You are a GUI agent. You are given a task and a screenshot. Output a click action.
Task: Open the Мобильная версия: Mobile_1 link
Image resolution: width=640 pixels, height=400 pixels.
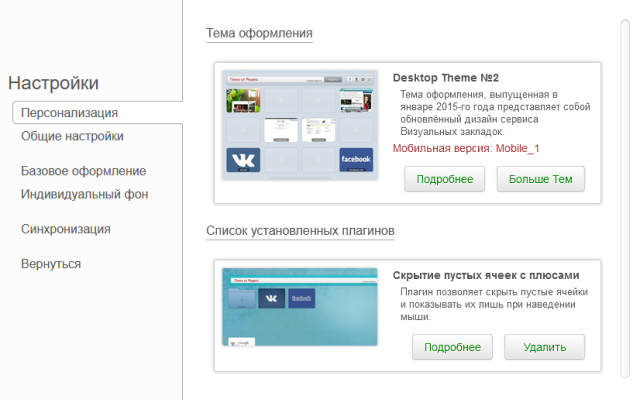[466, 149]
